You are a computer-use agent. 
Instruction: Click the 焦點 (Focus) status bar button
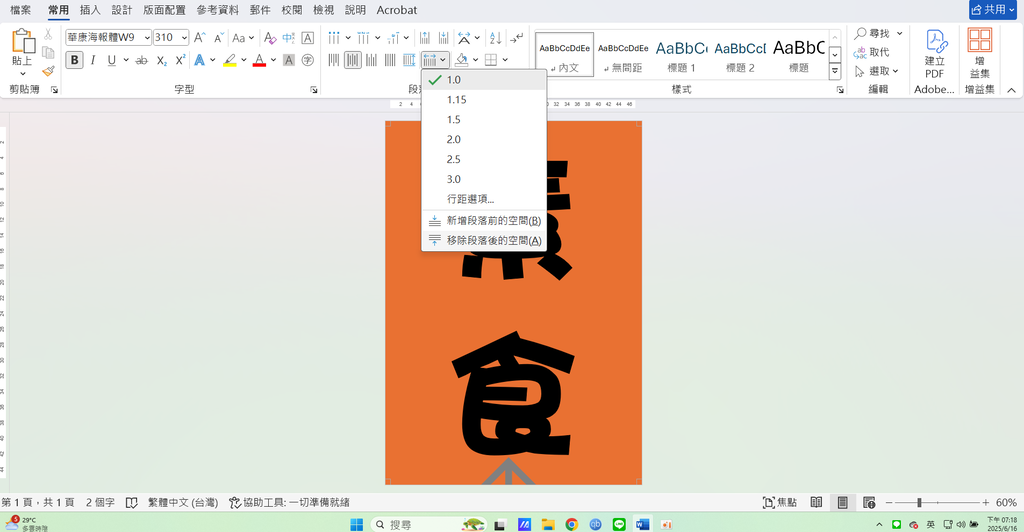[x=780, y=503]
